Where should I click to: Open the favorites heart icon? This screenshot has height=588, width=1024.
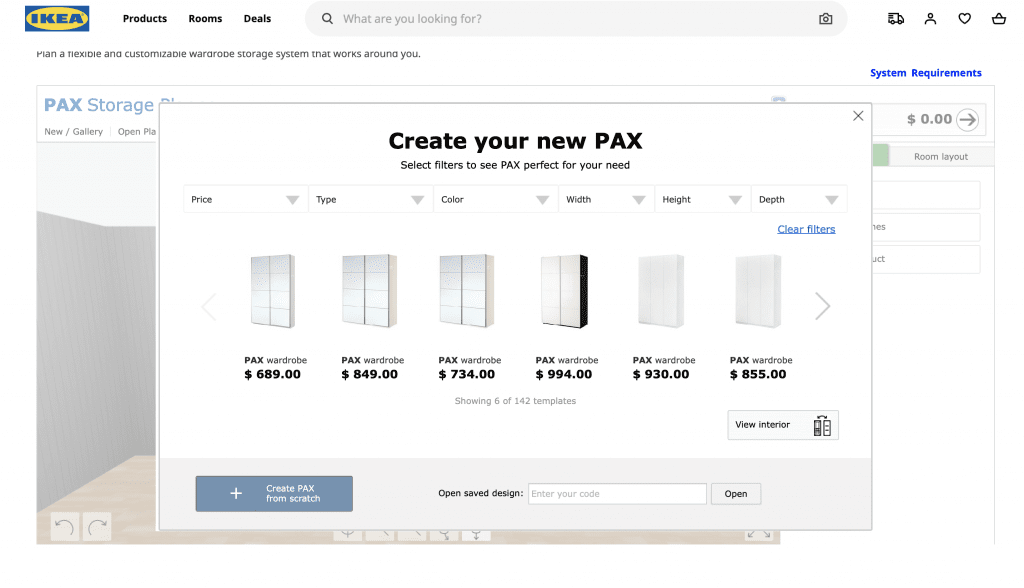click(965, 19)
